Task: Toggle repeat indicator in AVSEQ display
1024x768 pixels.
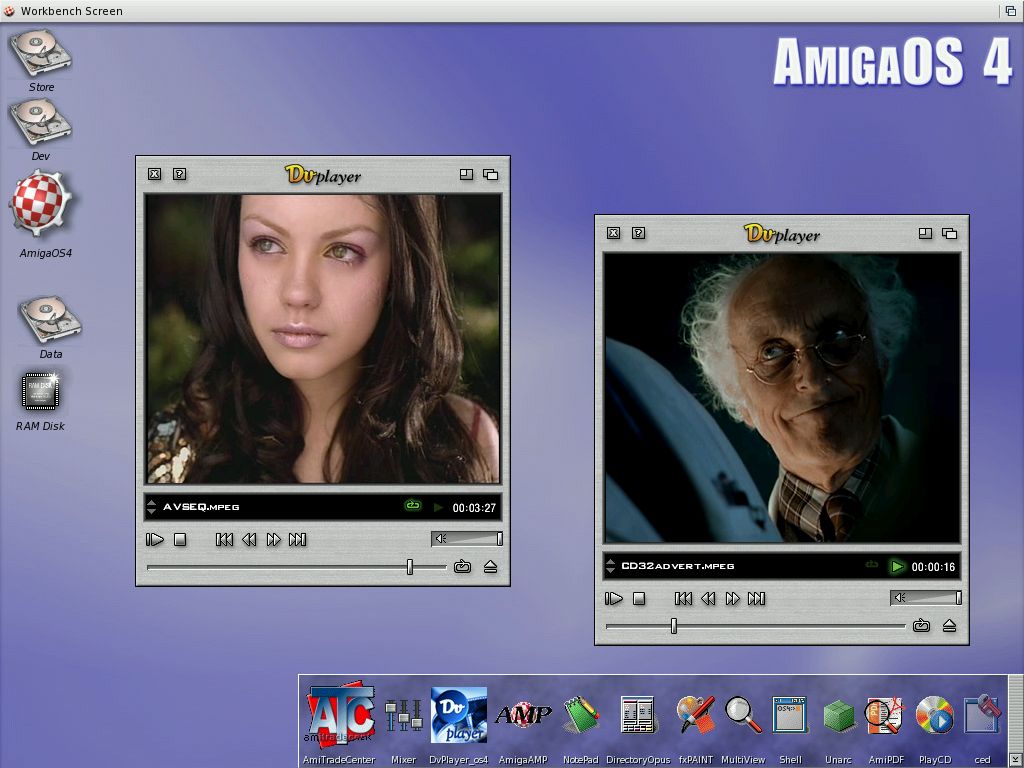Action: [413, 505]
